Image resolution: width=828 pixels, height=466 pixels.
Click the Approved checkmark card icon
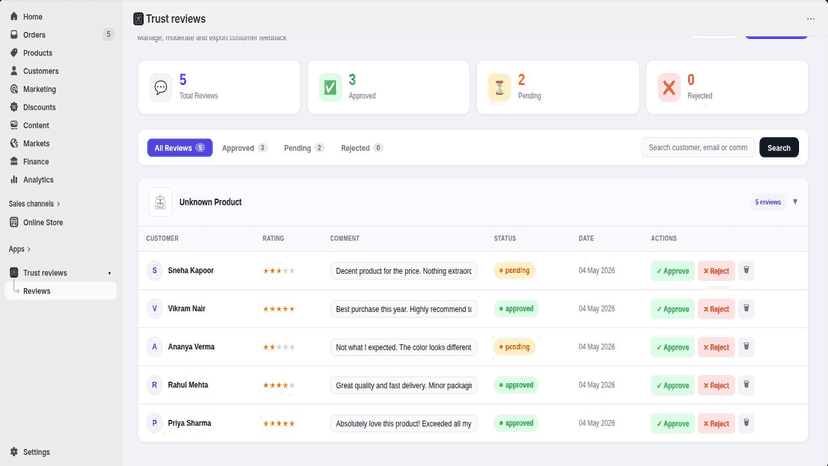point(330,87)
